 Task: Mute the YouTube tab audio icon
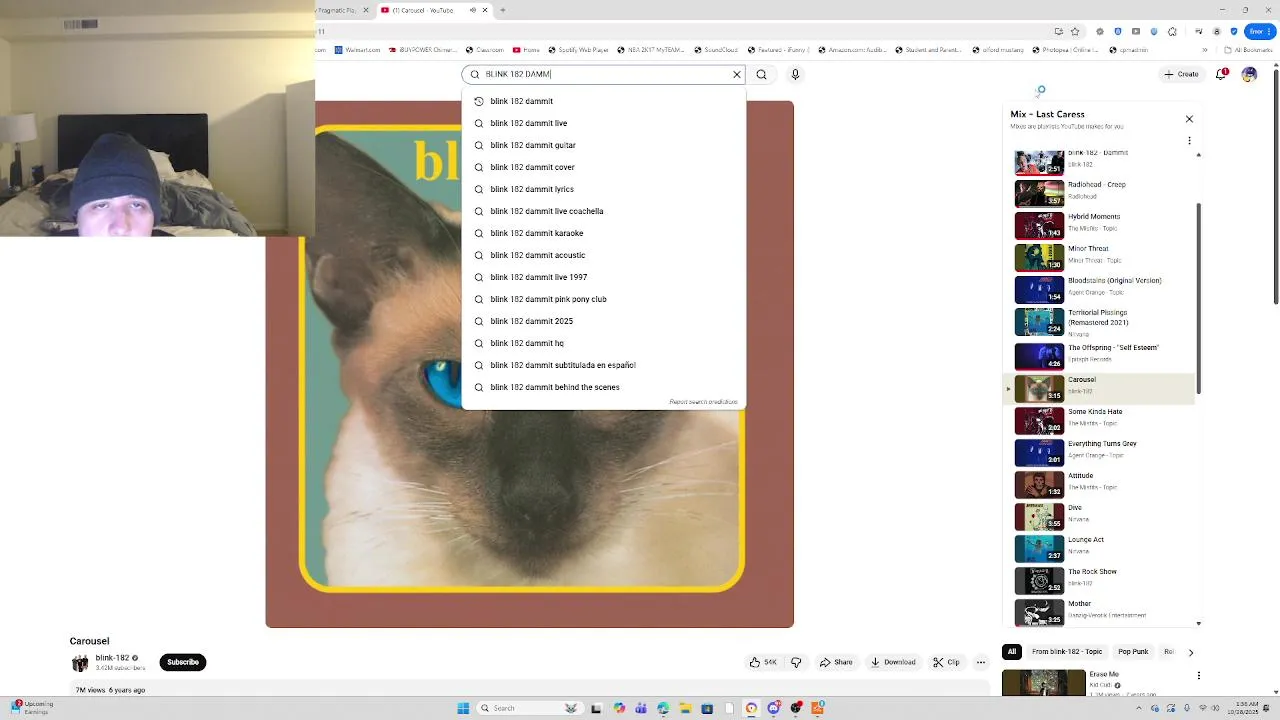coord(473,10)
